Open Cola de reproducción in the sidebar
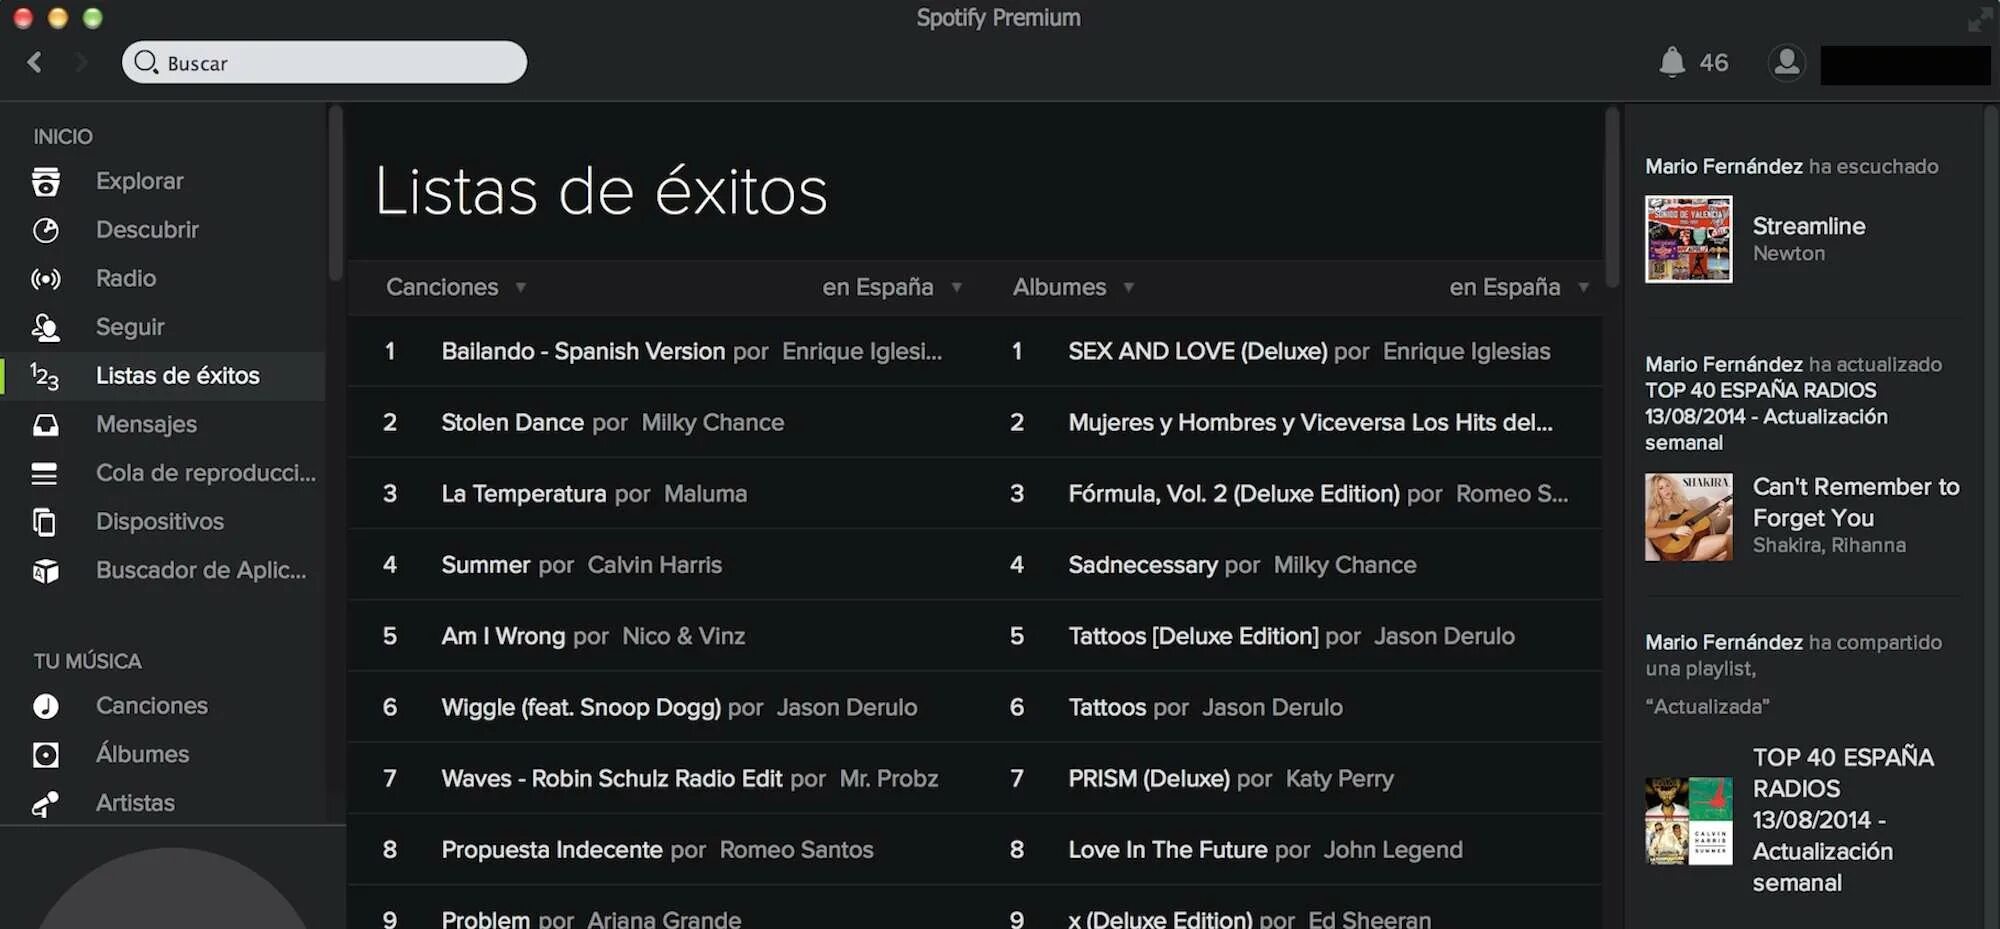Screen dimensions: 2000x929 205,473
